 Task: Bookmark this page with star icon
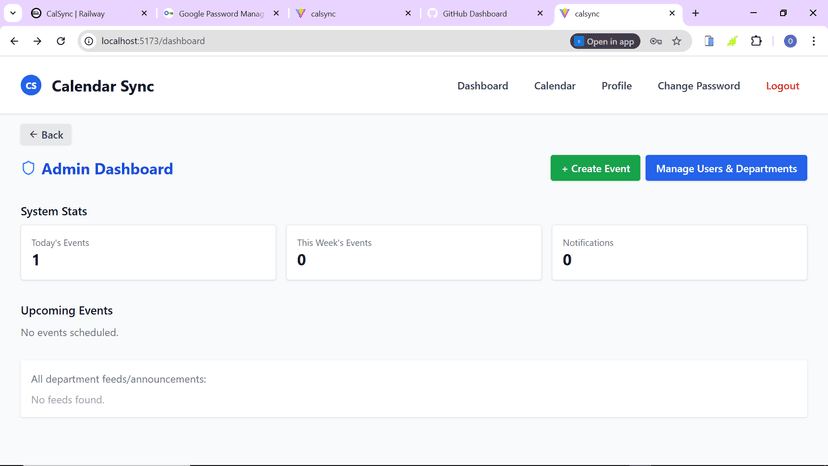(x=676, y=41)
